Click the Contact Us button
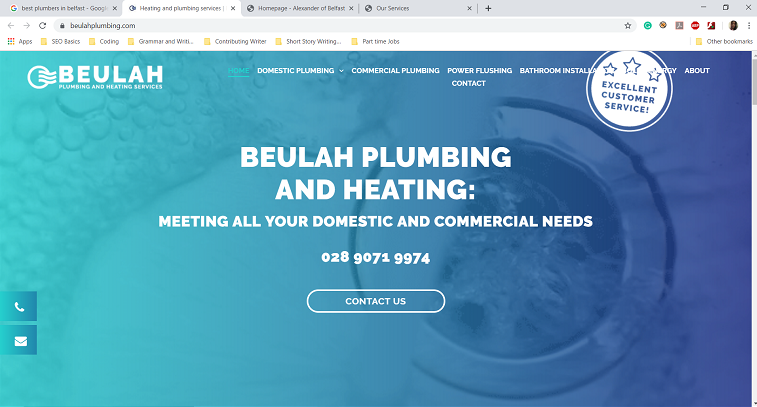This screenshot has width=757, height=407. point(376,301)
